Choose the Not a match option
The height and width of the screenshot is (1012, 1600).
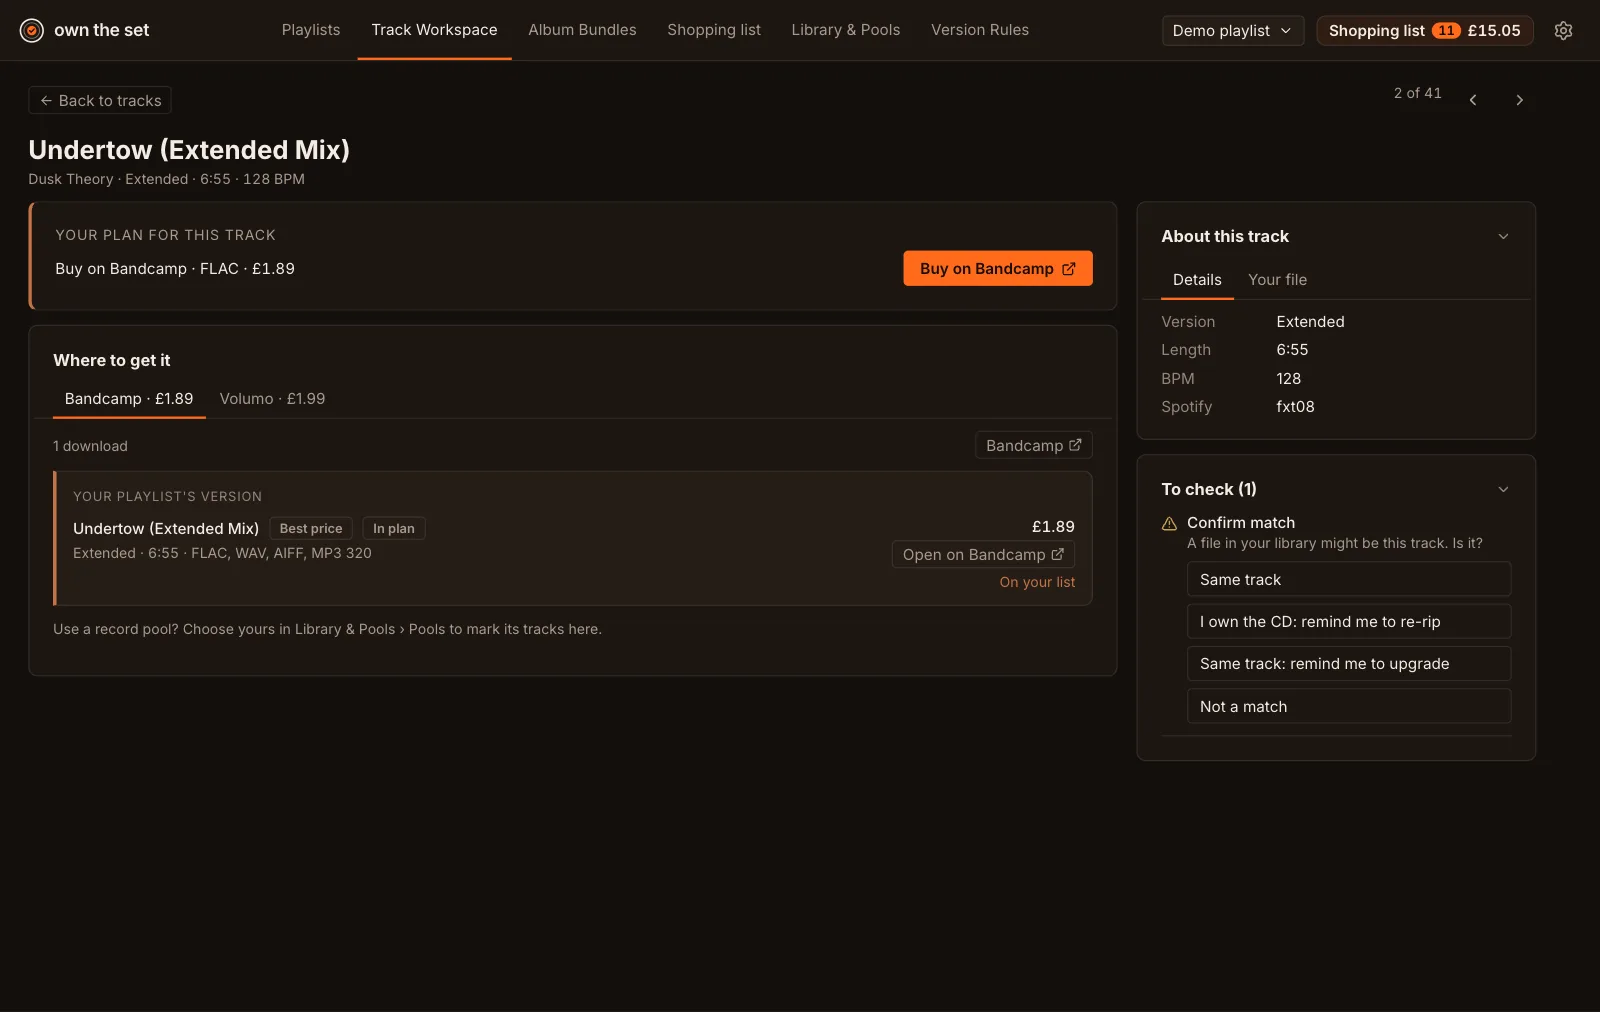tap(1348, 706)
